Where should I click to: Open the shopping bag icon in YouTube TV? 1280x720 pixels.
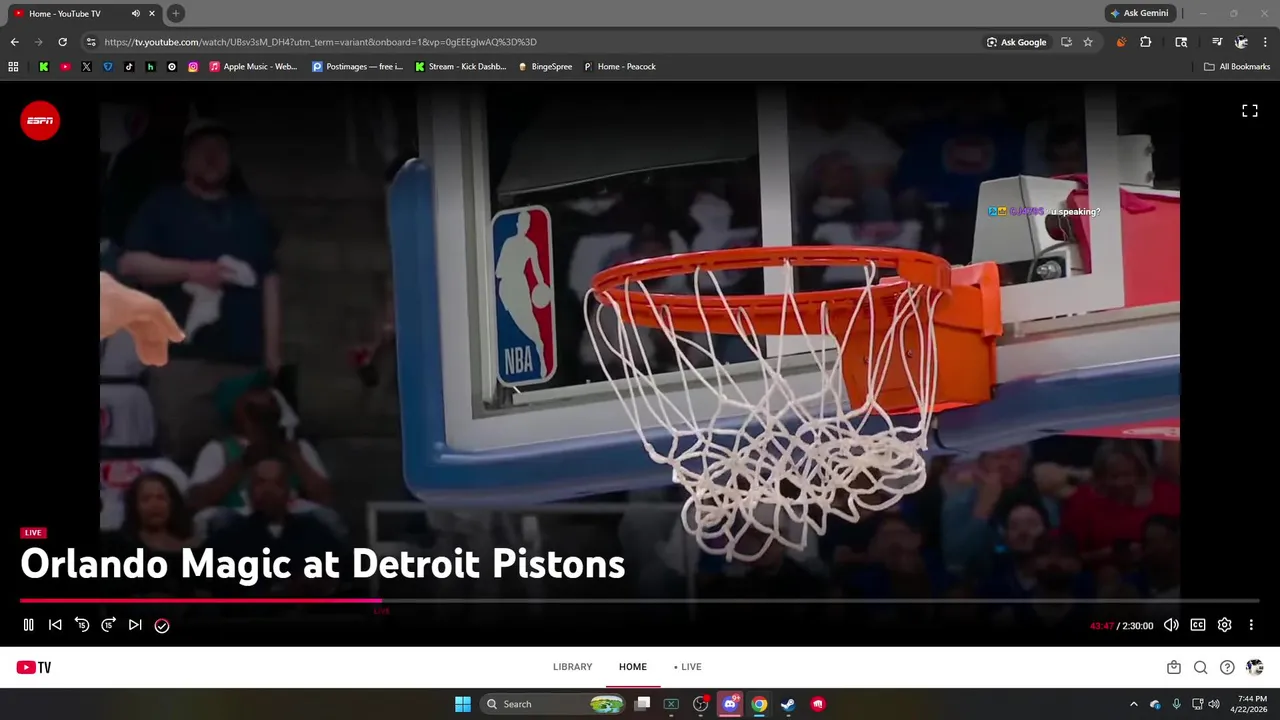tap(1174, 667)
